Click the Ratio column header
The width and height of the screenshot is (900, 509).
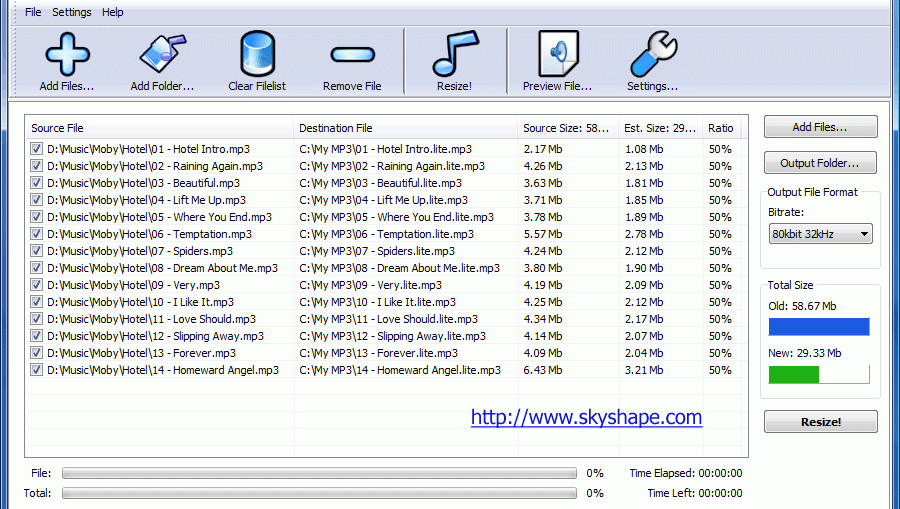coord(721,128)
